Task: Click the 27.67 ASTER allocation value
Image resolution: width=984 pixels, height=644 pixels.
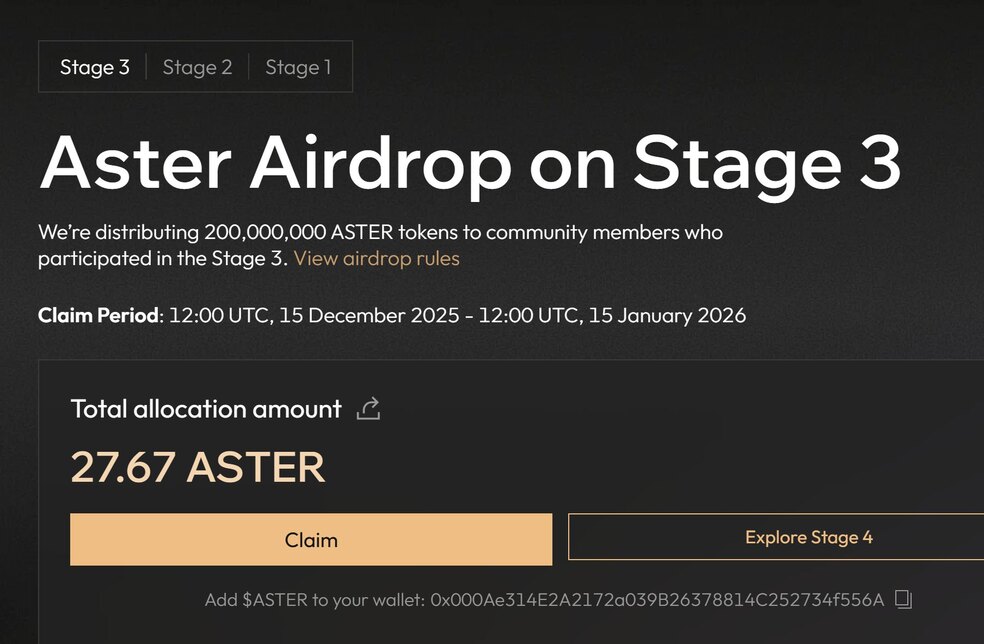Action: pyautogui.click(x=198, y=467)
